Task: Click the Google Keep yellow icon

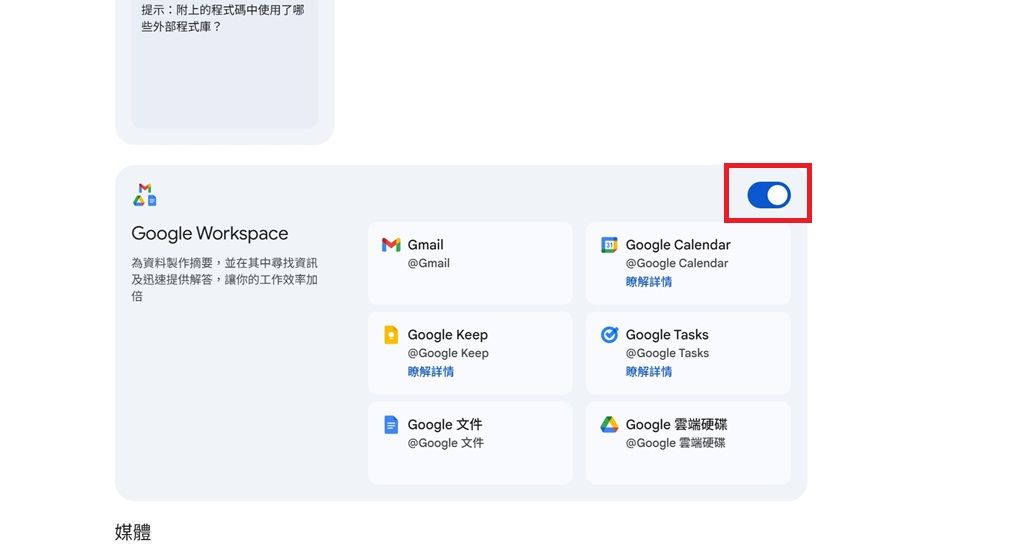Action: click(391, 335)
